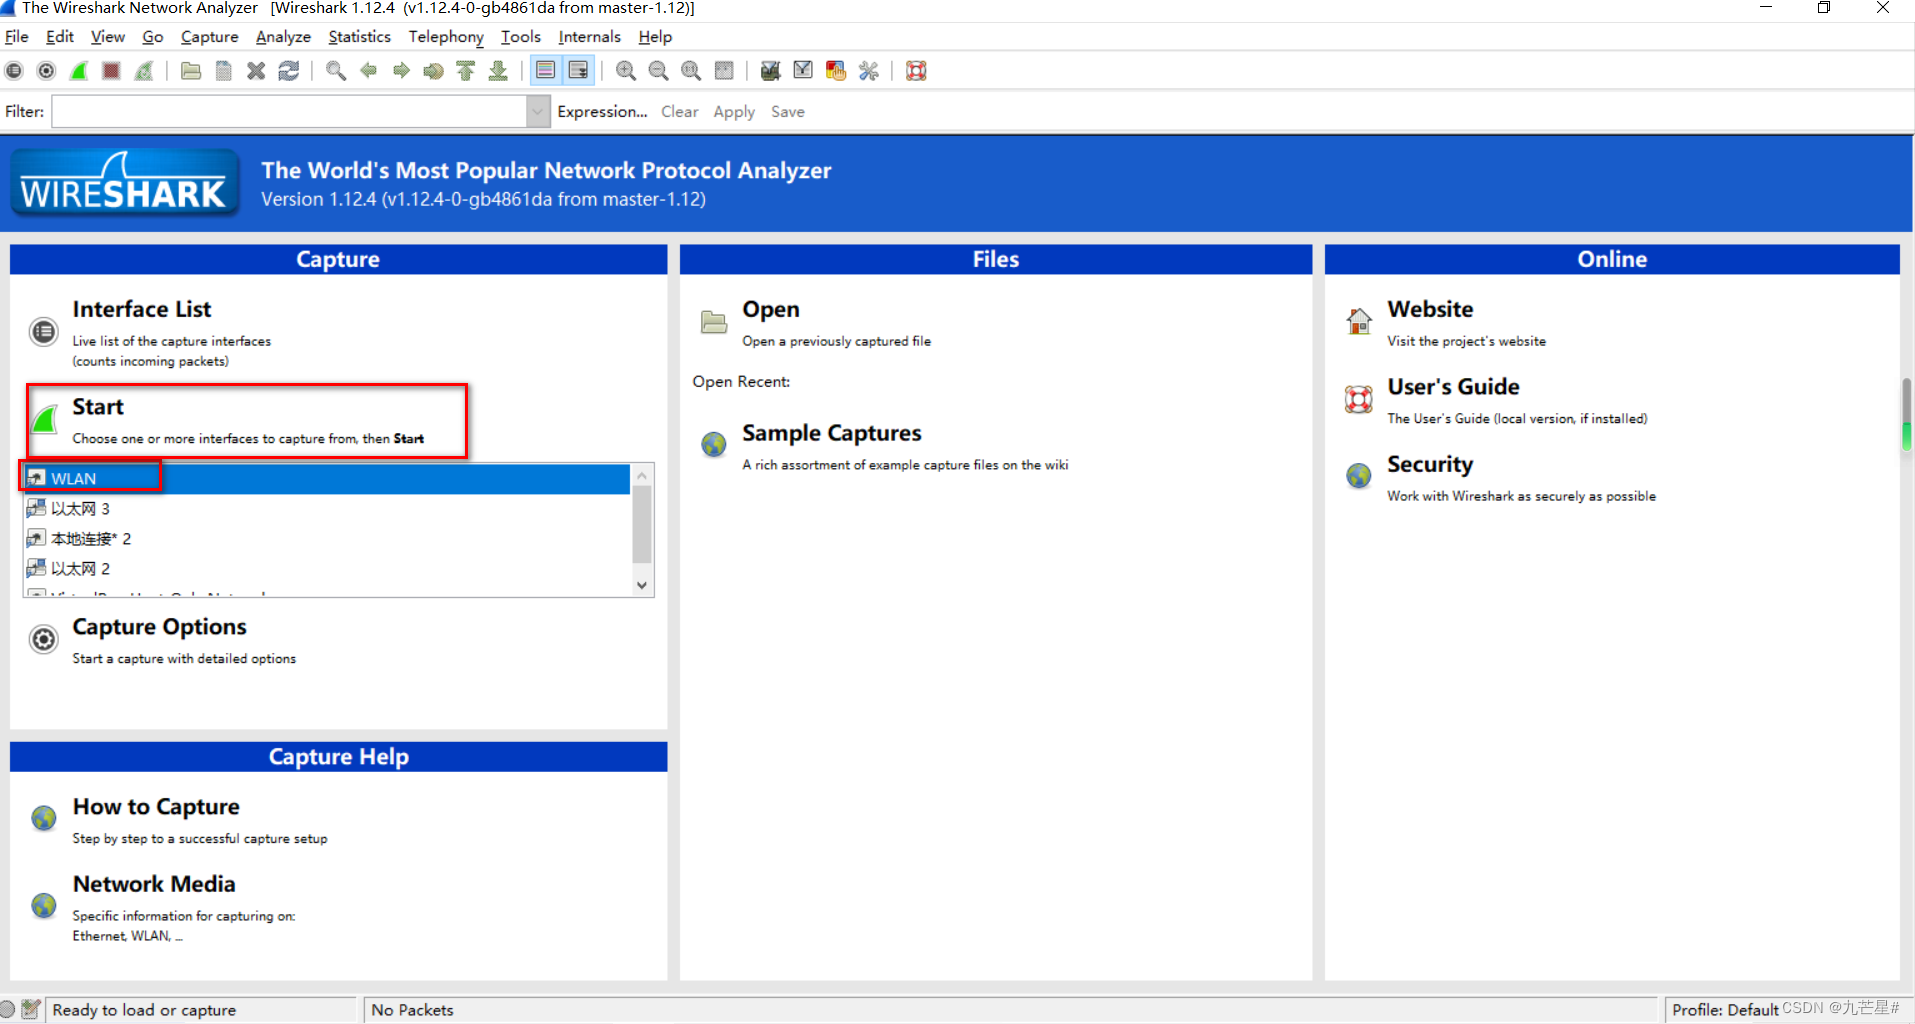Image resolution: width=1915 pixels, height=1024 pixels.
Task: Open the Edit menu
Action: tap(60, 37)
